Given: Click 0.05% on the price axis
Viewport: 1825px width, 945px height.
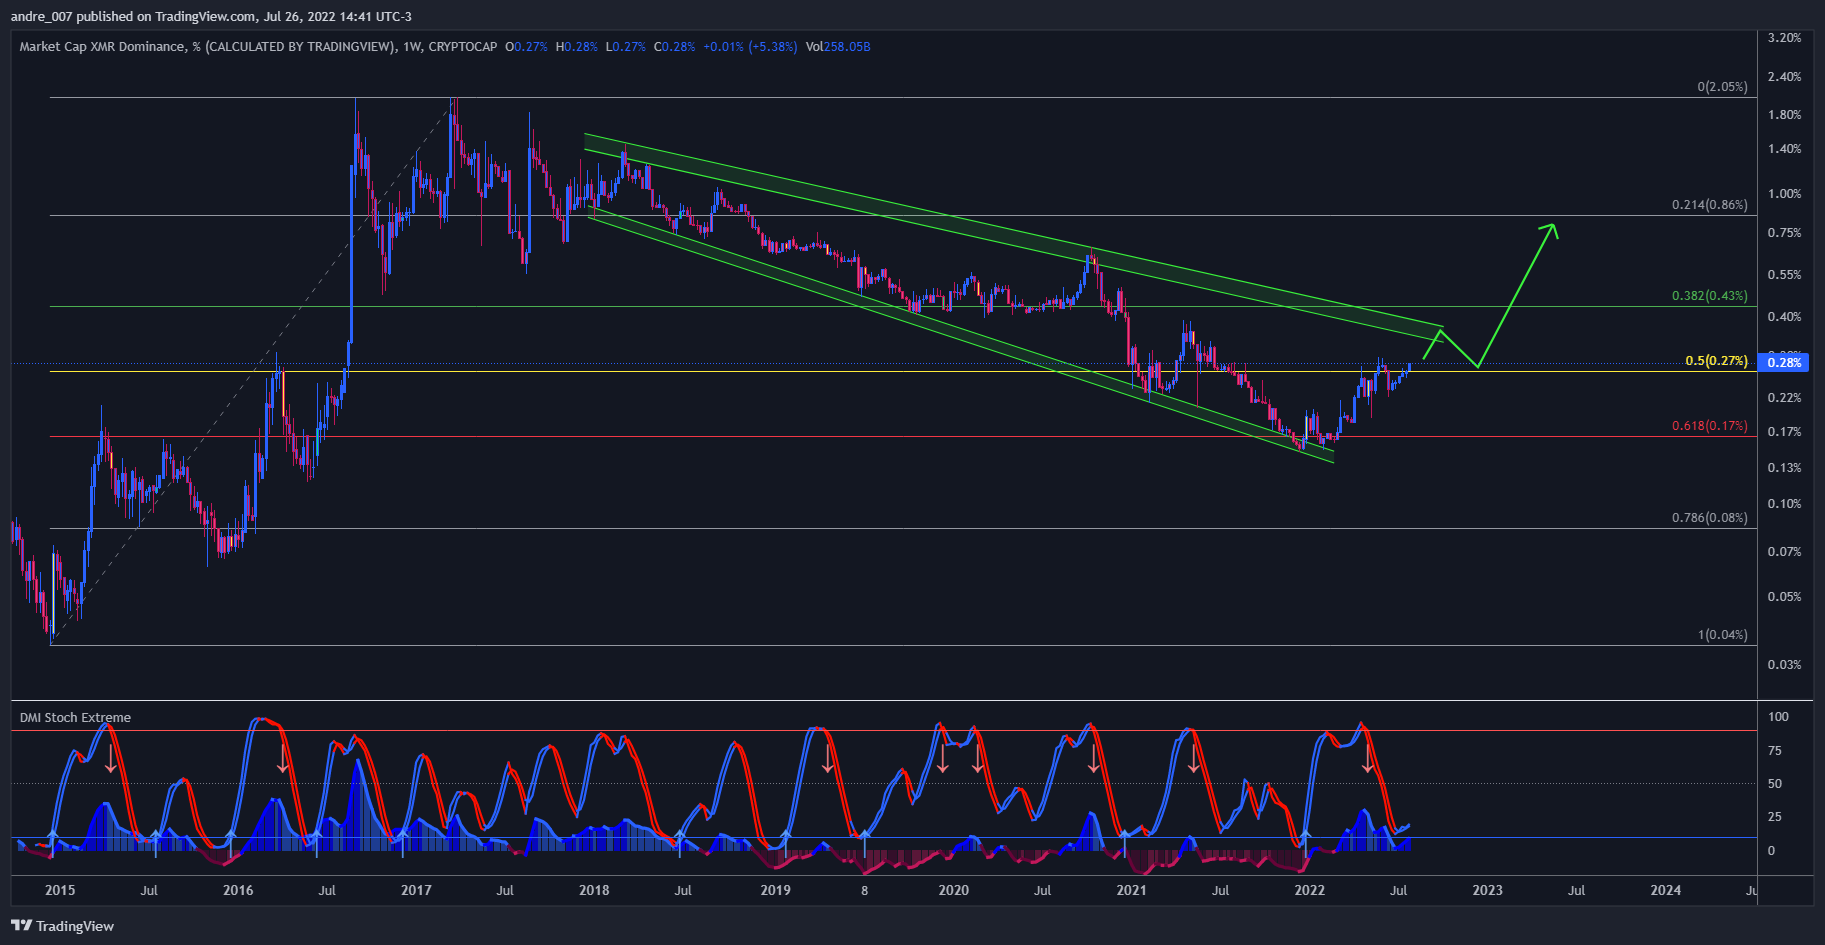Looking at the screenshot, I should point(1785,596).
